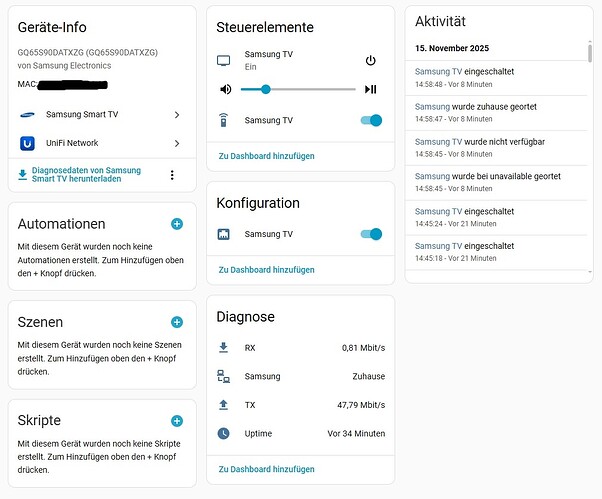The image size is (602, 499).
Task: Click the volume speaker icon
Action: point(225,89)
